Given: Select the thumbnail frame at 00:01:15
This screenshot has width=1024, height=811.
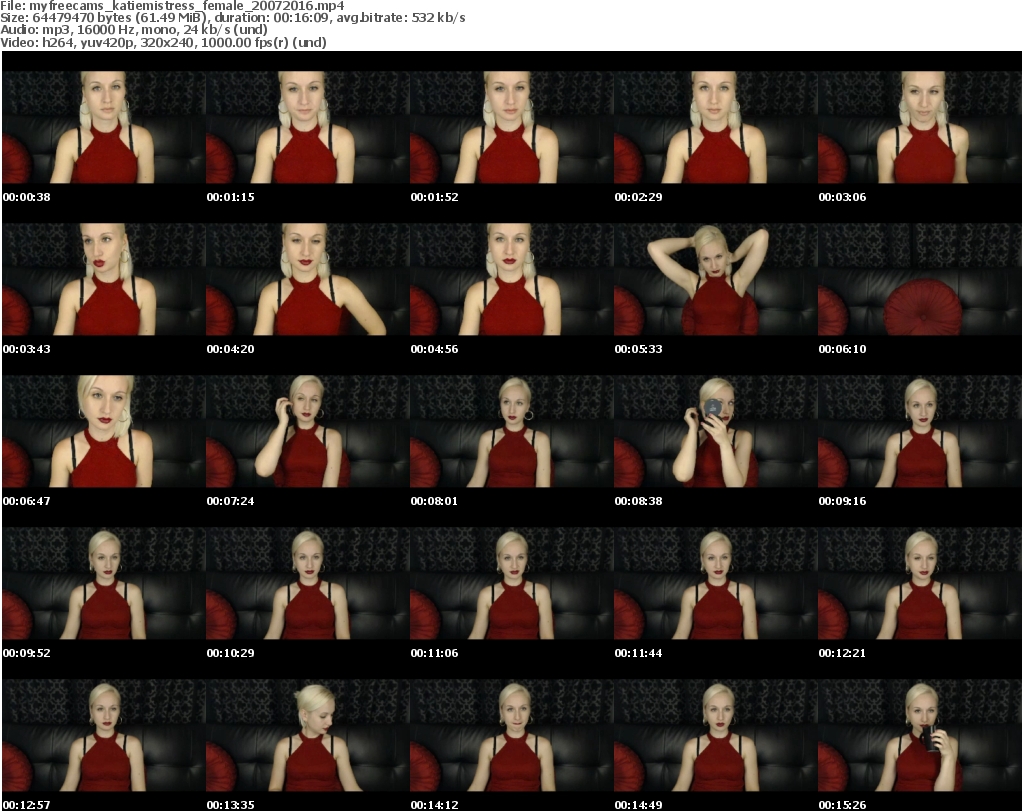Looking at the screenshot, I should click(308, 127).
